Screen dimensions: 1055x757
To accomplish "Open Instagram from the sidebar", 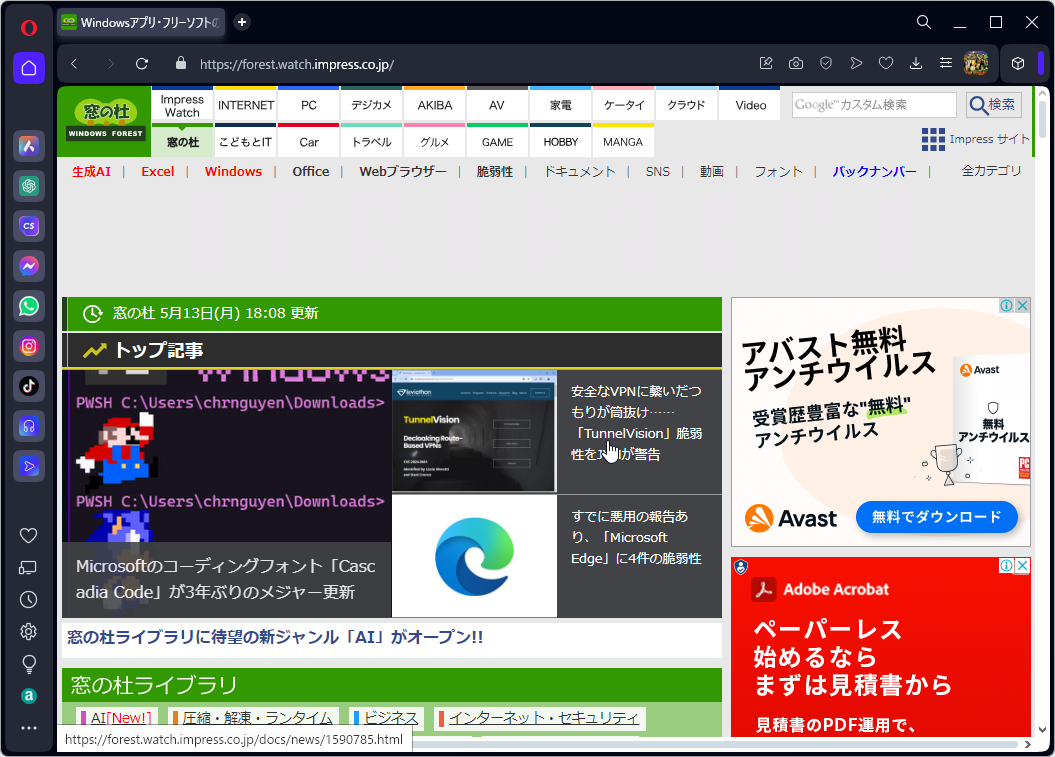I will 28,346.
